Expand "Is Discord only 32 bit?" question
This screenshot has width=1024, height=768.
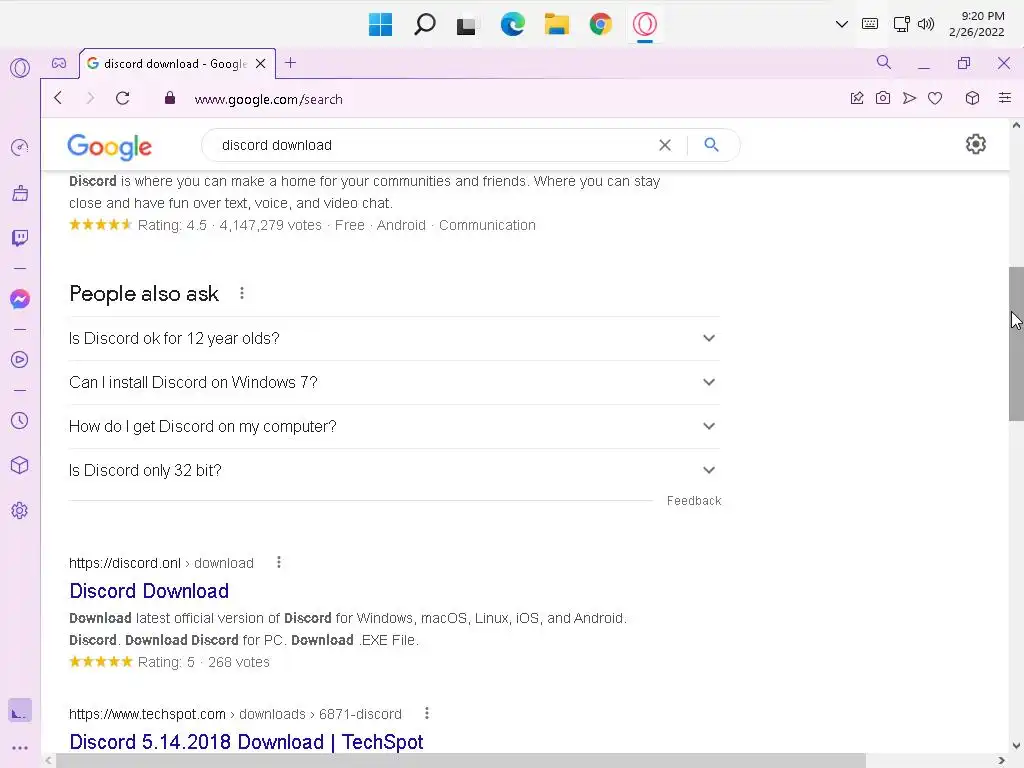click(x=394, y=470)
